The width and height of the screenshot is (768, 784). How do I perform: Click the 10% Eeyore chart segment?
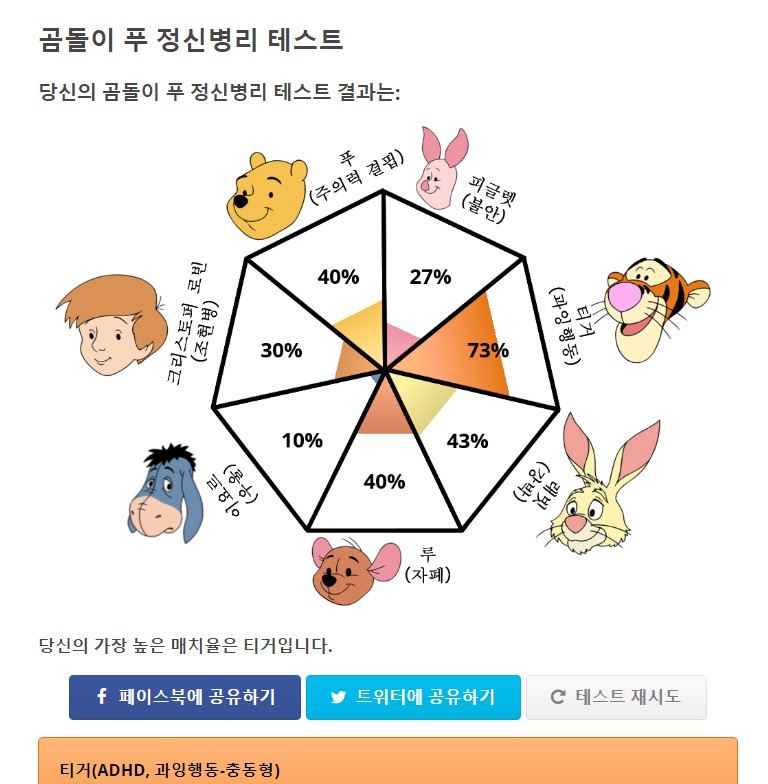coord(302,440)
